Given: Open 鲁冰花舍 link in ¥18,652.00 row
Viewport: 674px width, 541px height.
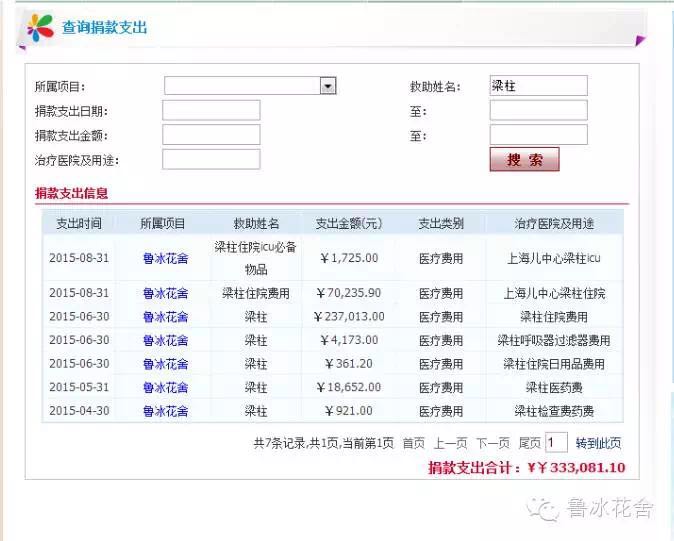Looking at the screenshot, I should 165,388.
